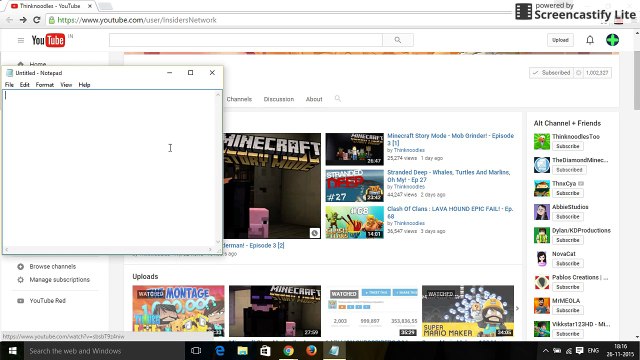
Task: Open Windows Action Center notification icon
Action: point(580,351)
